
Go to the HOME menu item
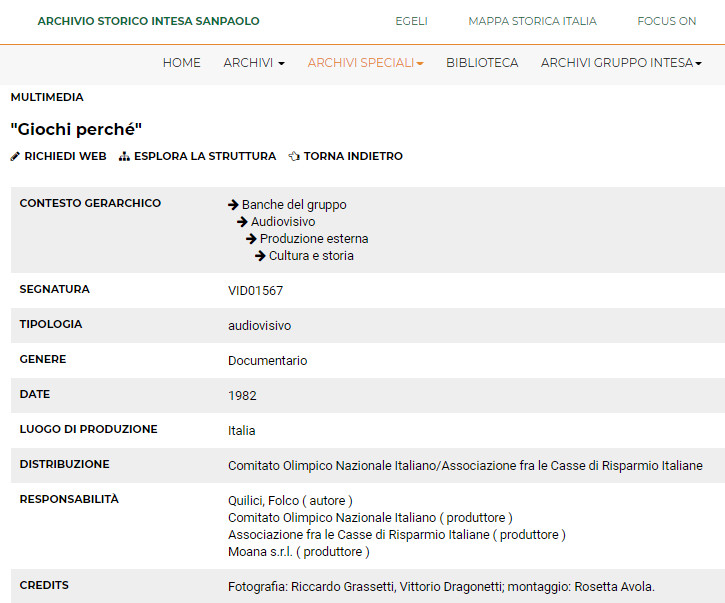(x=181, y=63)
